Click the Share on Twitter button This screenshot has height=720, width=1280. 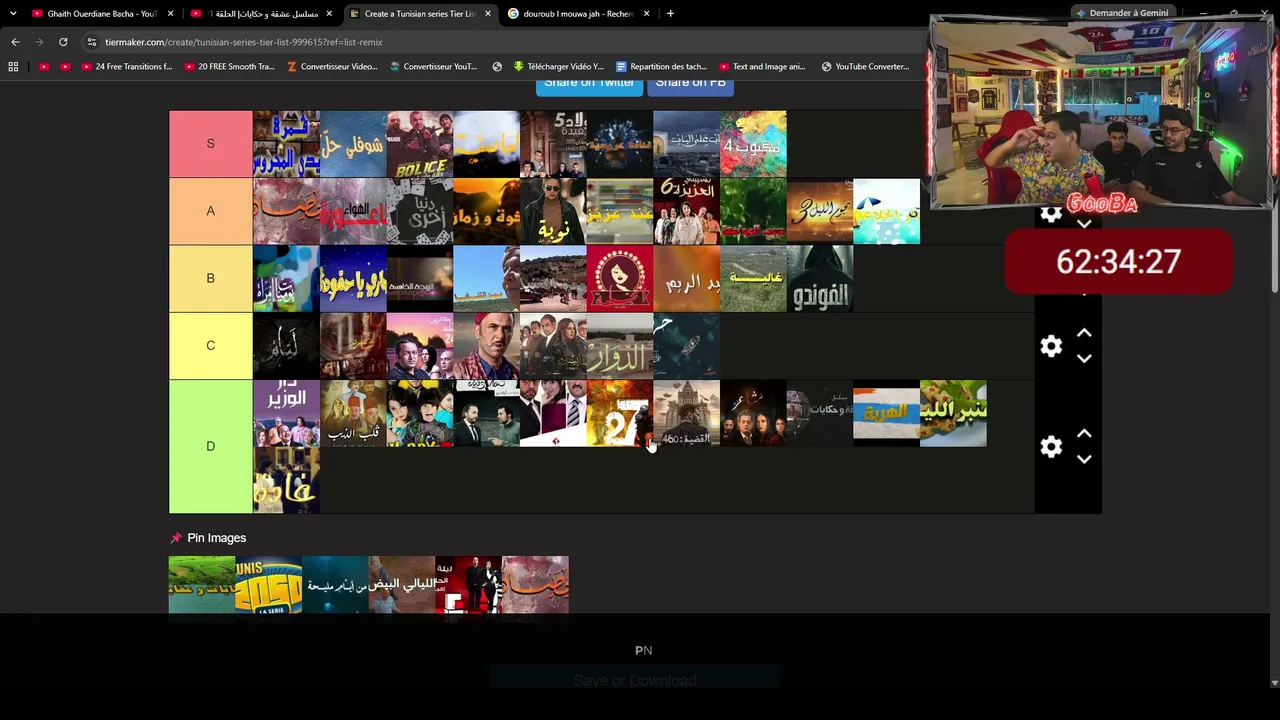[x=589, y=84]
